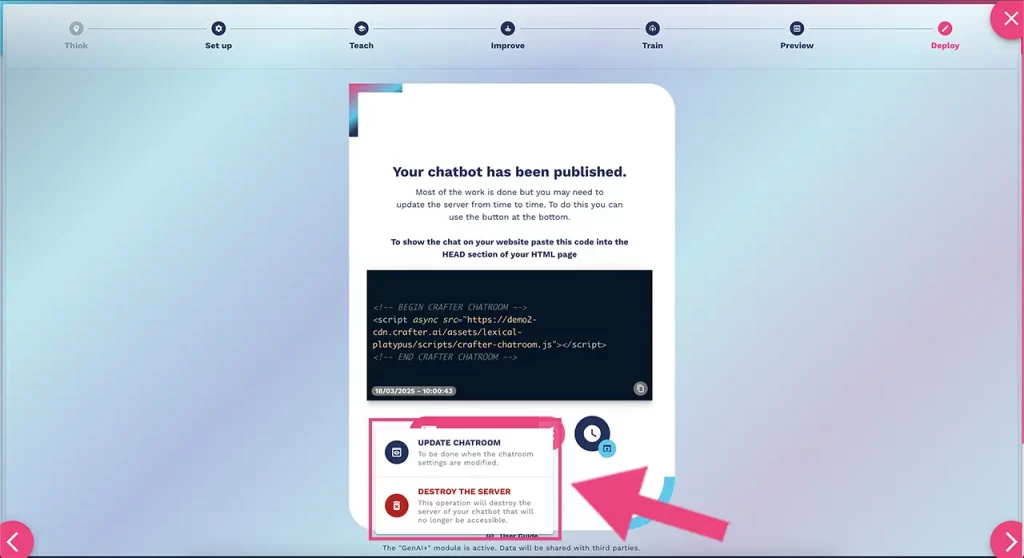Image resolution: width=1024 pixels, height=558 pixels.
Task: Click the 'Your chatbot has been published.' heading
Action: [509, 172]
